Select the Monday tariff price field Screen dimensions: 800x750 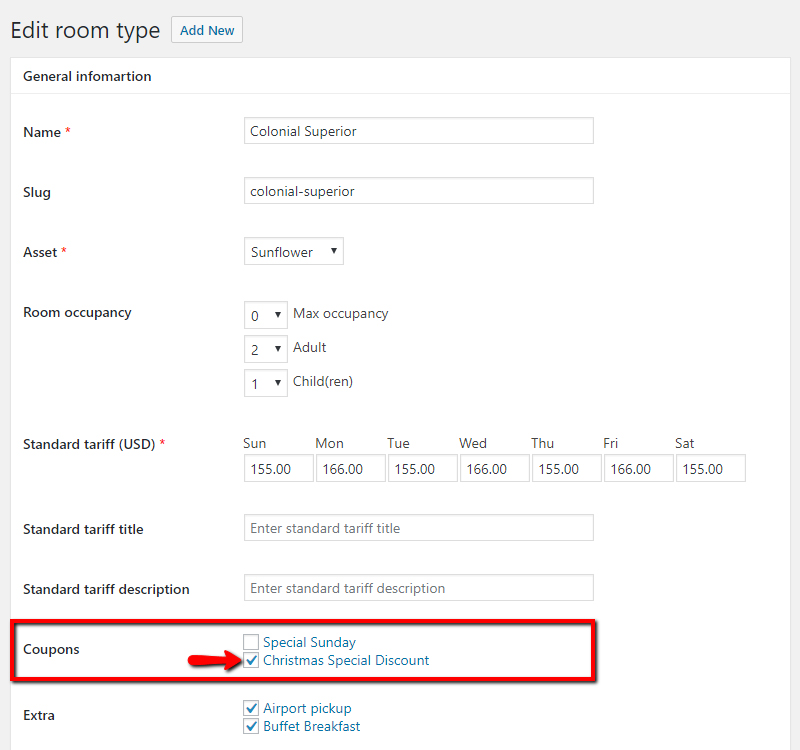pos(350,467)
